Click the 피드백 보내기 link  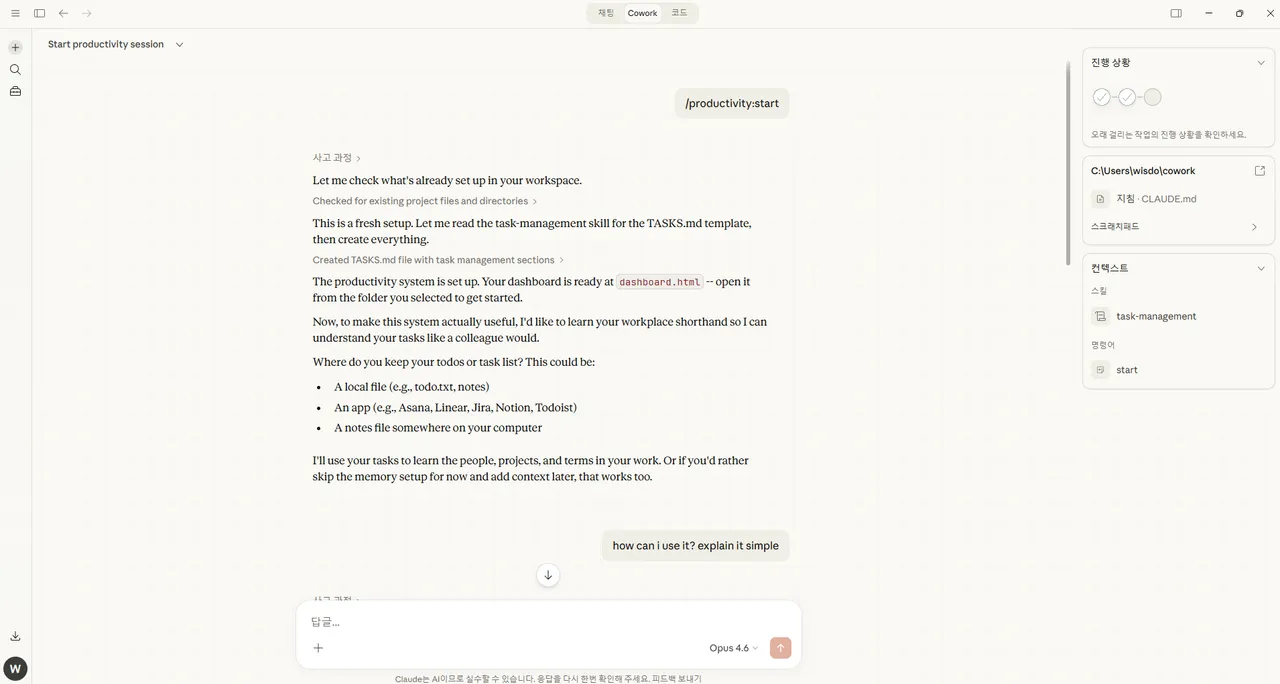pyautogui.click(x=677, y=679)
